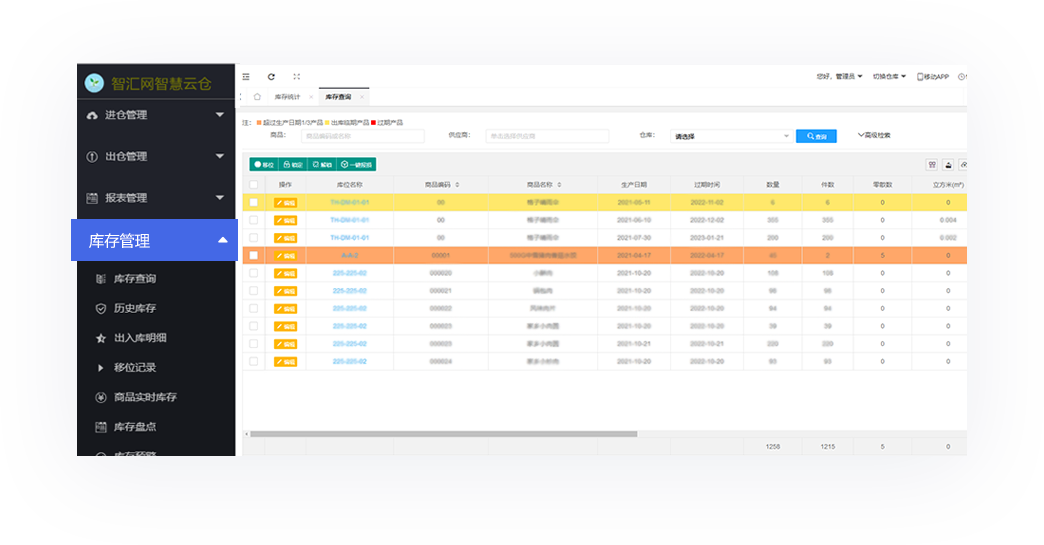The image size is (1044, 545).
Task: Open the column settings grid icon
Action: point(931,164)
